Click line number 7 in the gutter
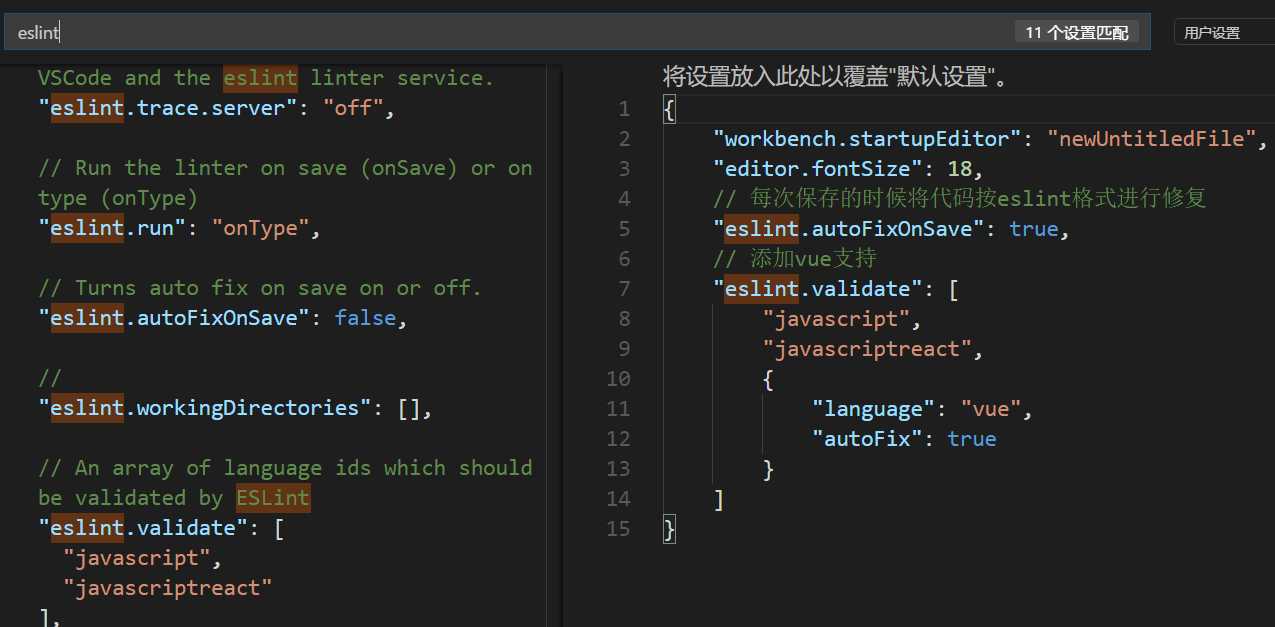 click(624, 288)
